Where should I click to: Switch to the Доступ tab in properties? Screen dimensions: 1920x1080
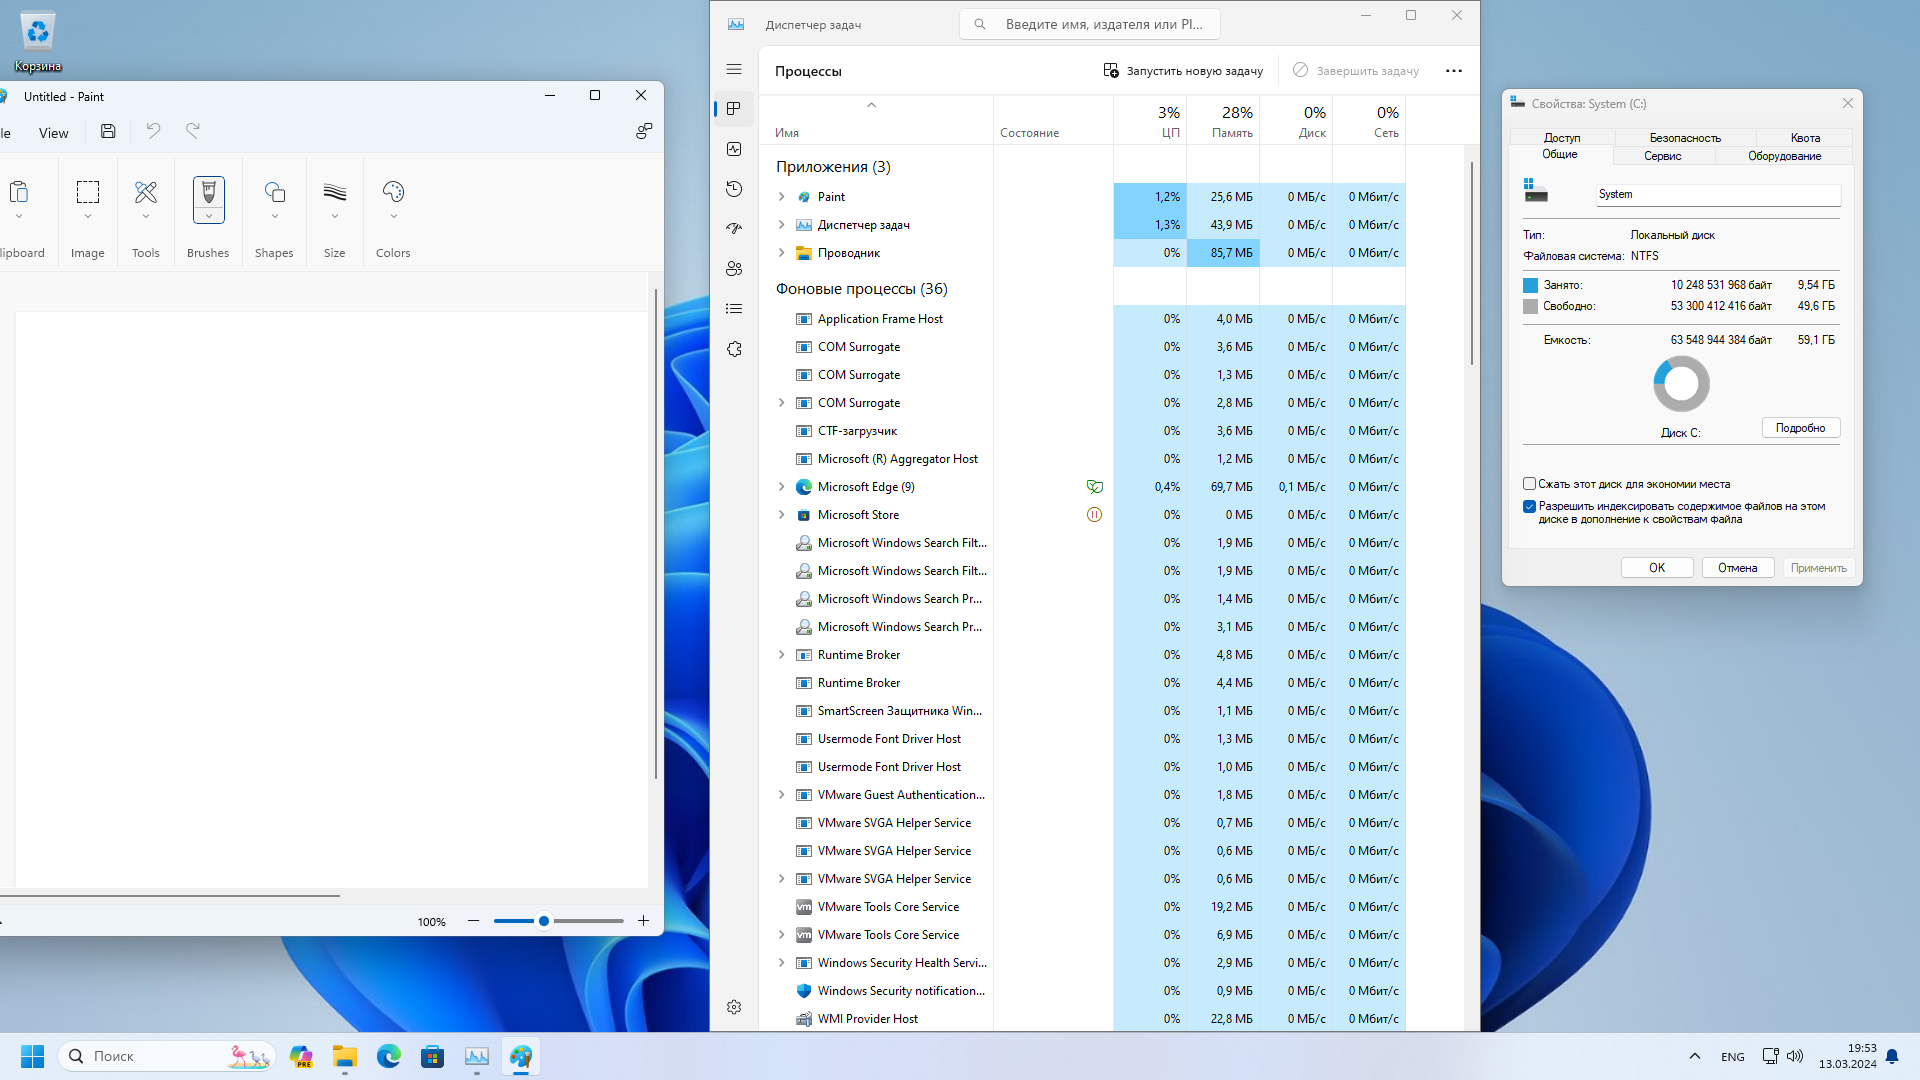(x=1562, y=138)
